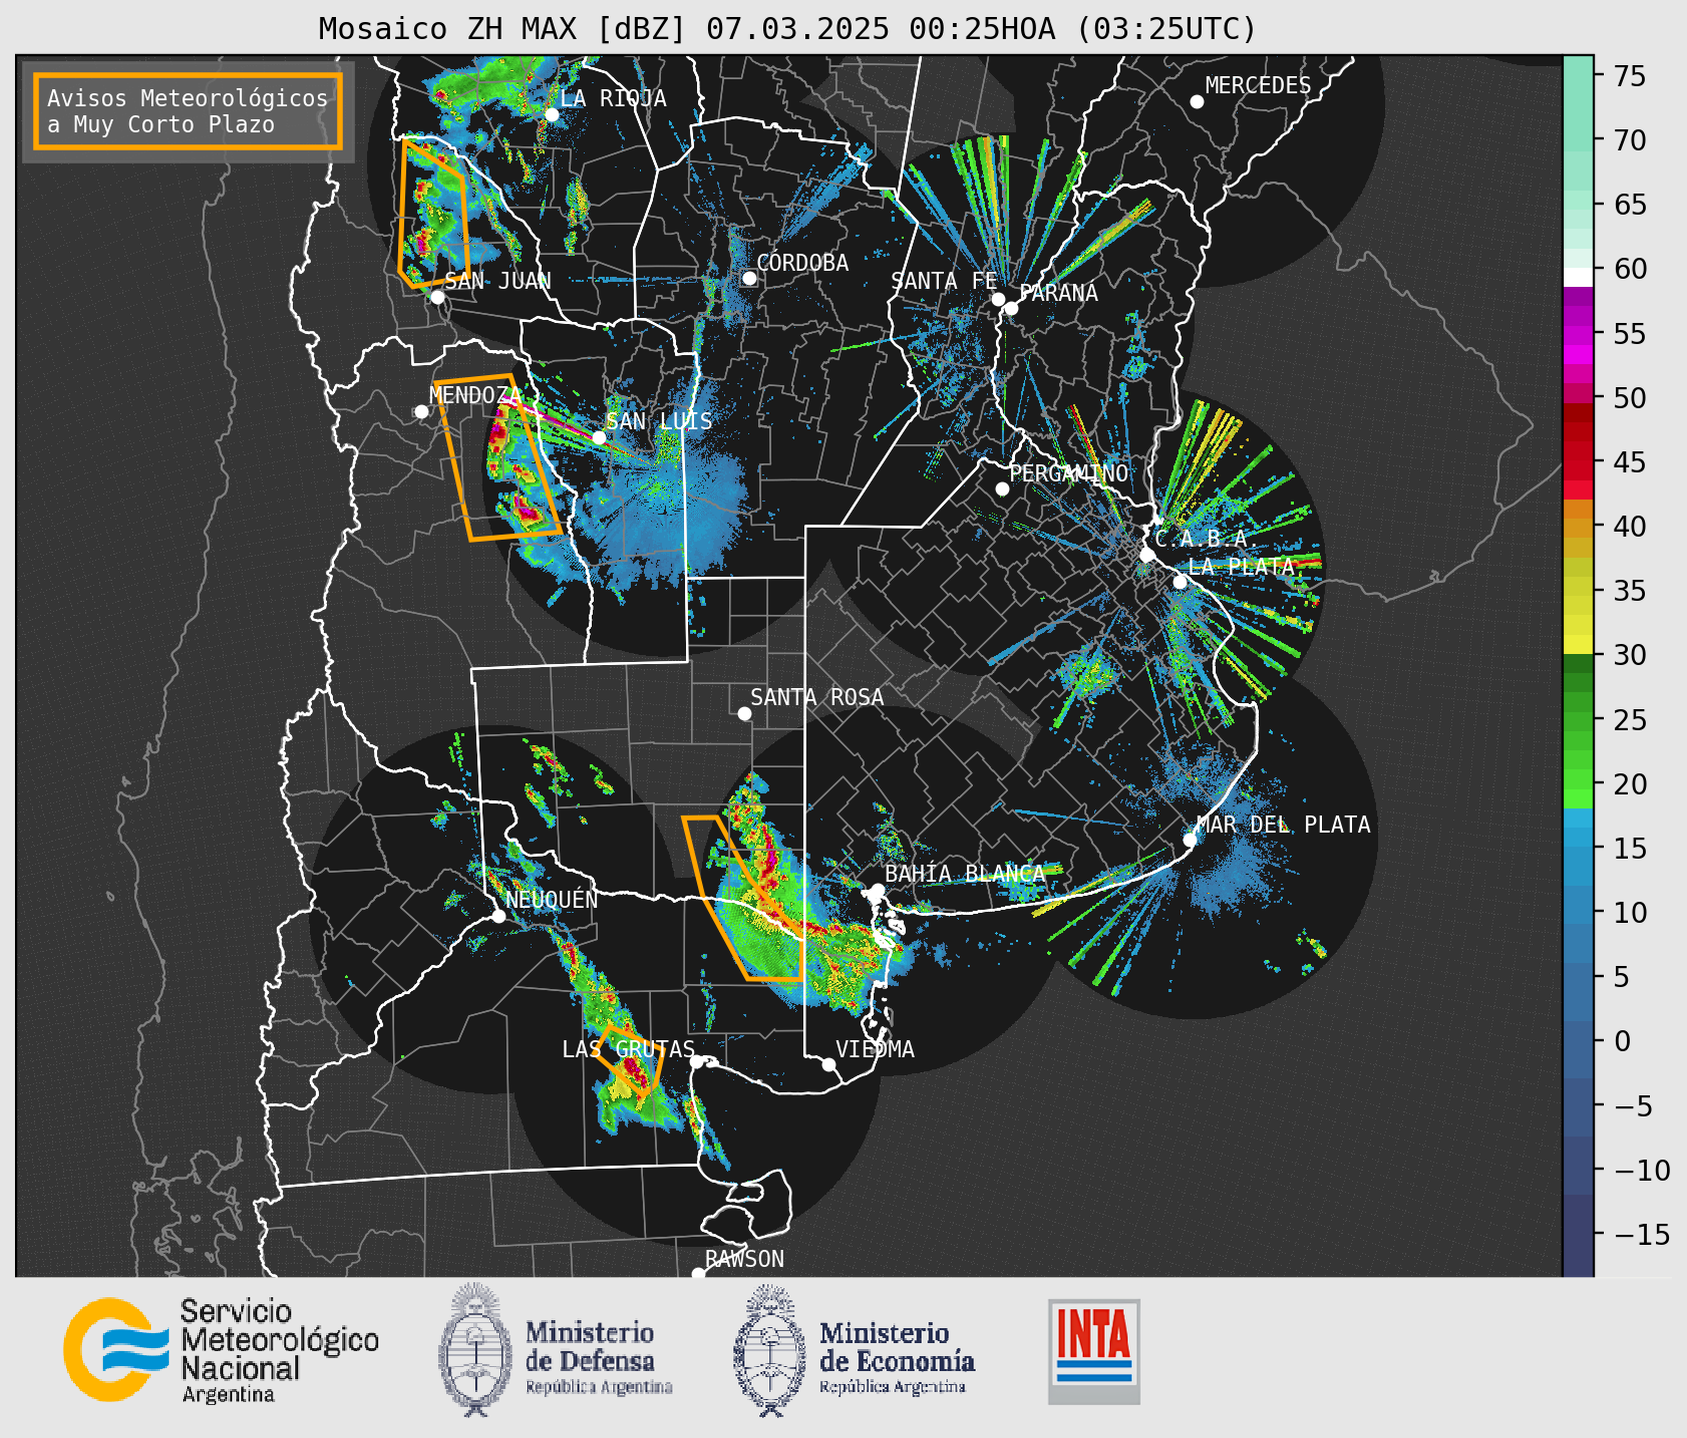The image size is (1687, 1438).
Task: Click the INTA logo
Action: (x=1094, y=1351)
